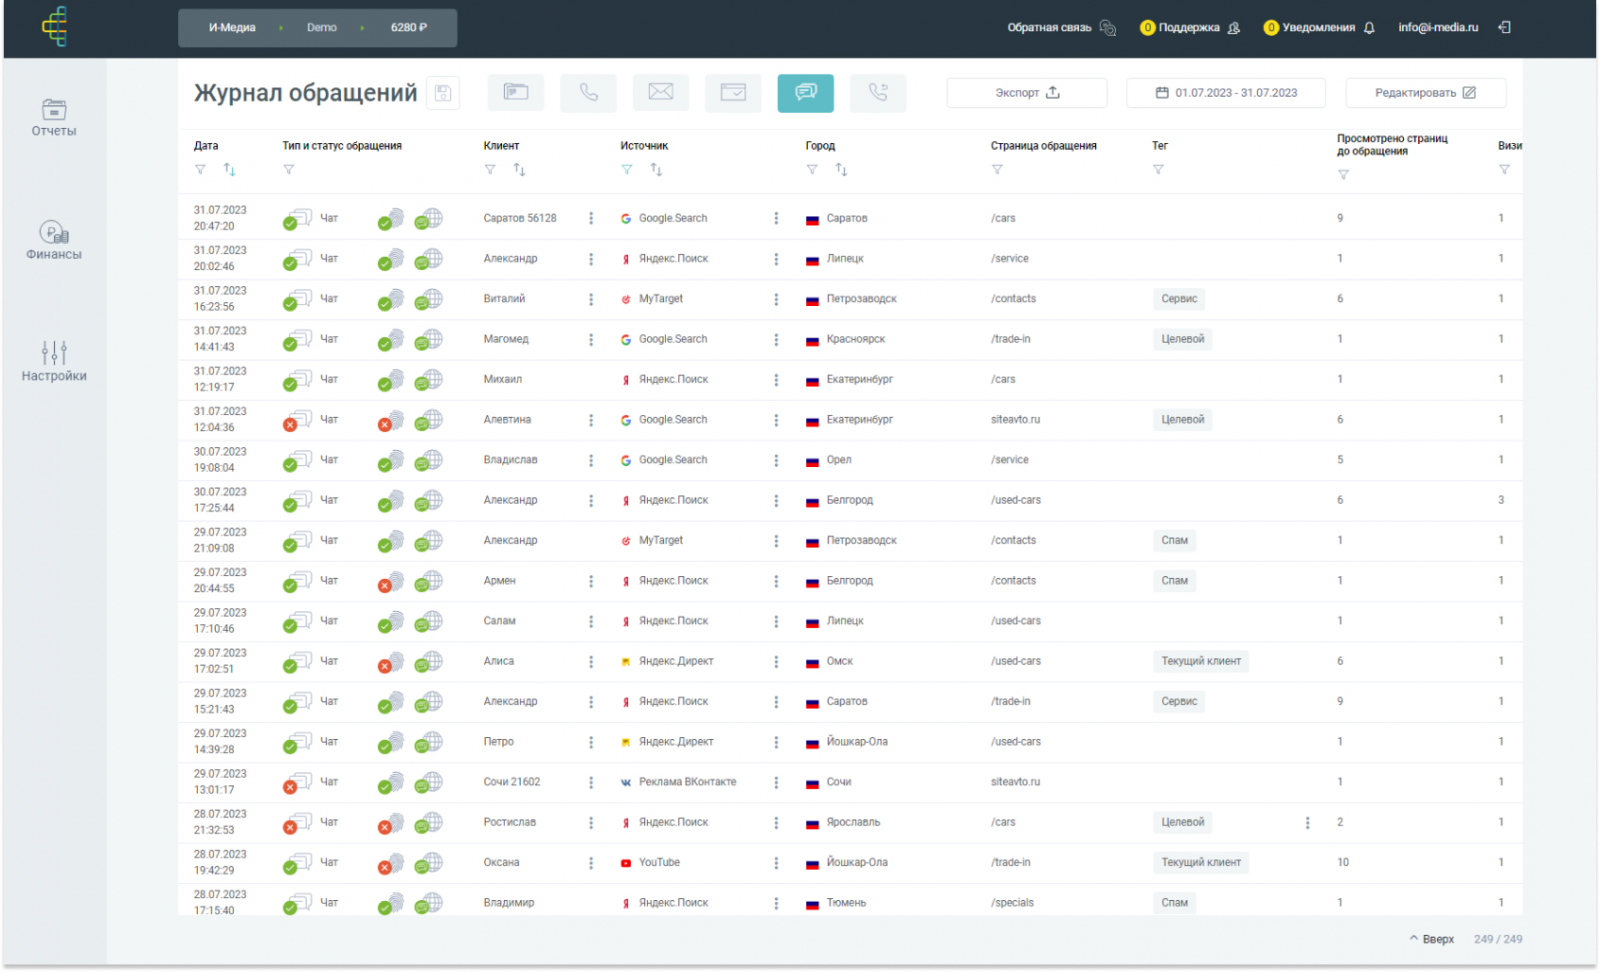1600x972 pixels.
Task: Sort the table by Дата column
Action: pyautogui.click(x=229, y=170)
